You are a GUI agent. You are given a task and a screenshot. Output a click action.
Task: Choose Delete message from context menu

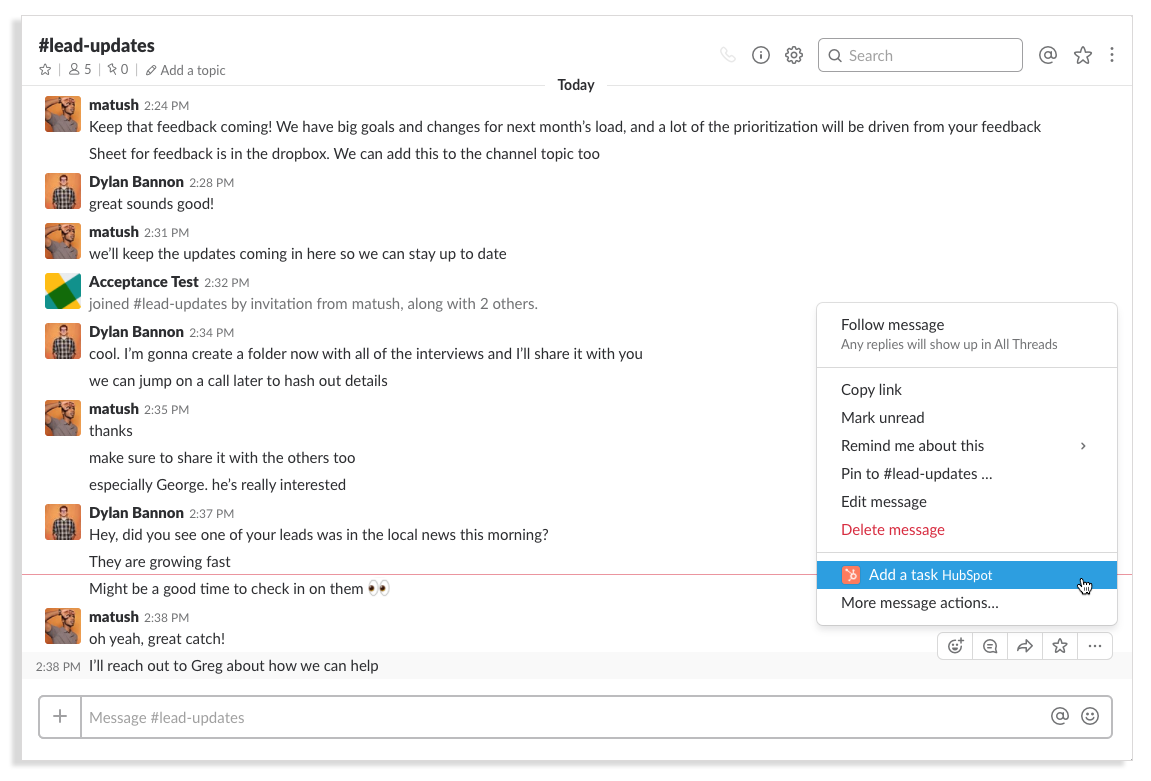(892, 530)
